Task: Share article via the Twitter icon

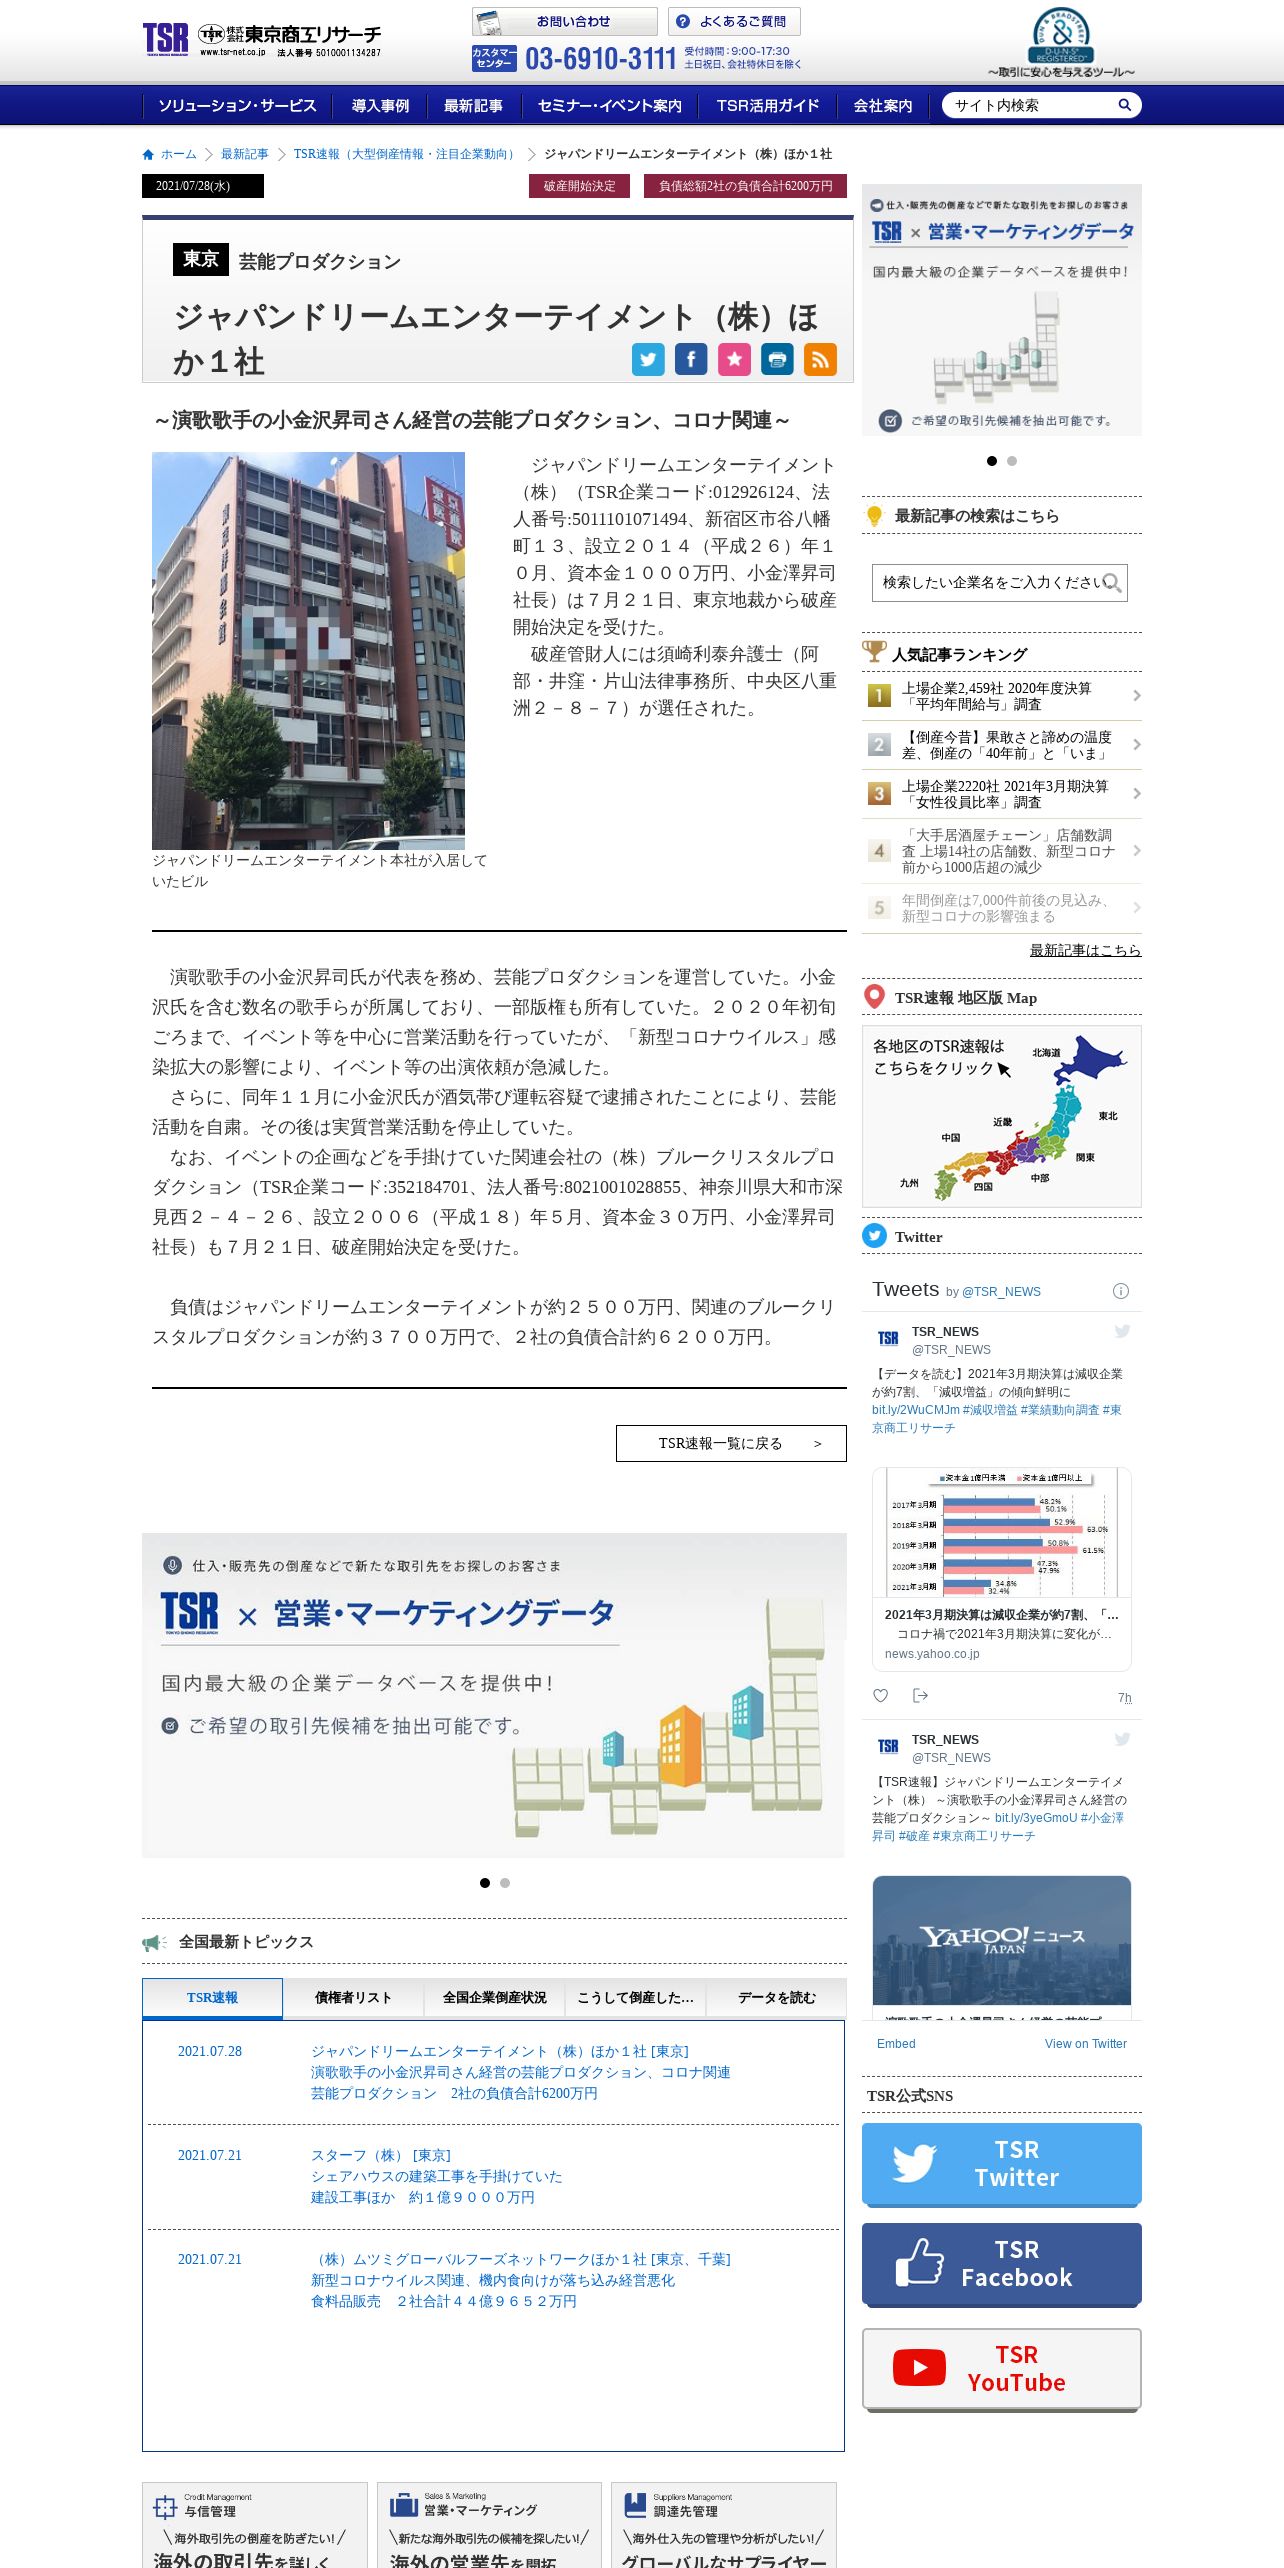Action: click(648, 359)
